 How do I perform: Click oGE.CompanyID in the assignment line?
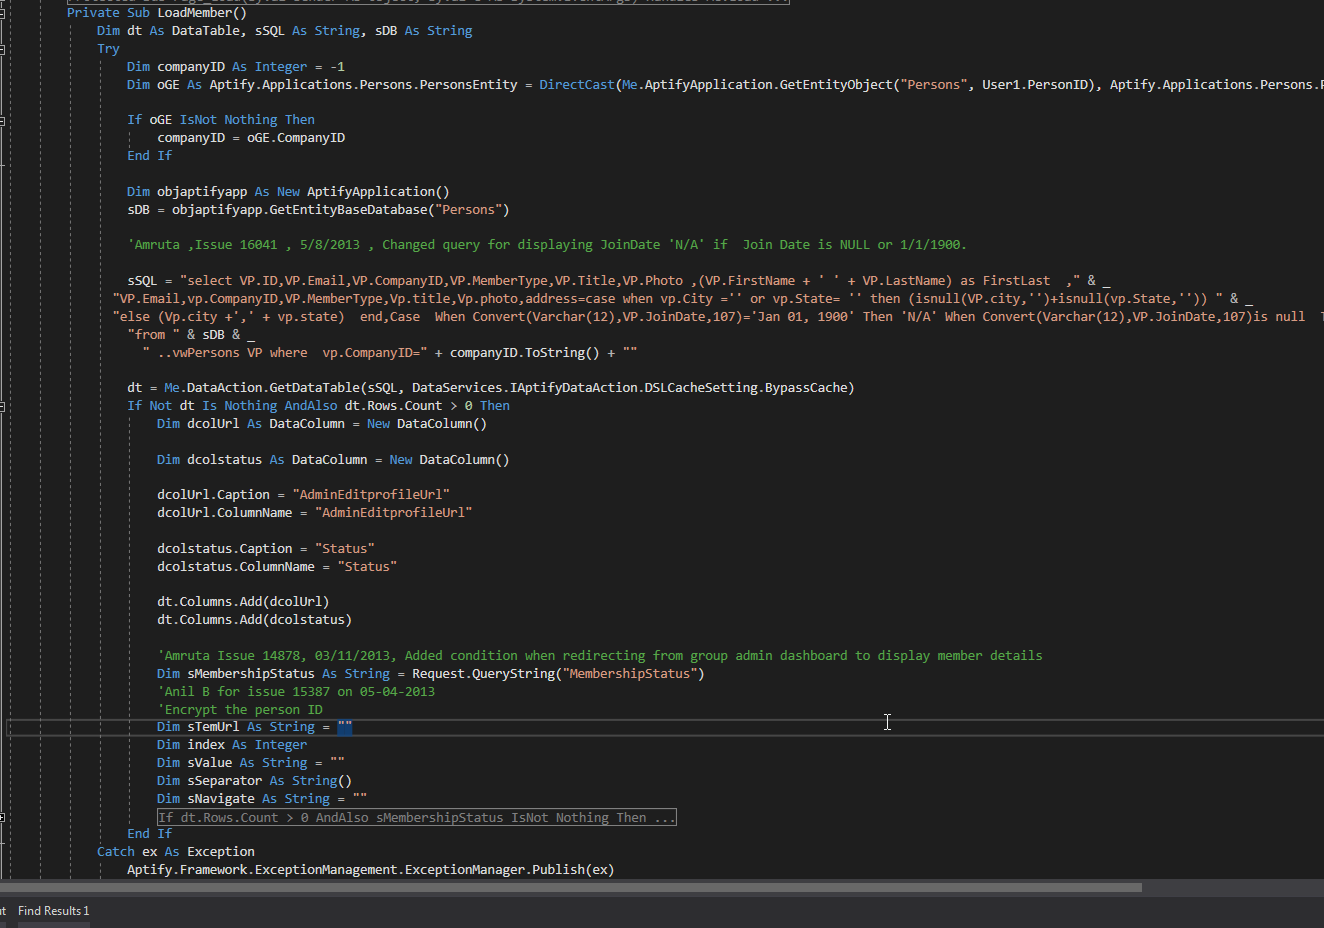[x=296, y=138]
